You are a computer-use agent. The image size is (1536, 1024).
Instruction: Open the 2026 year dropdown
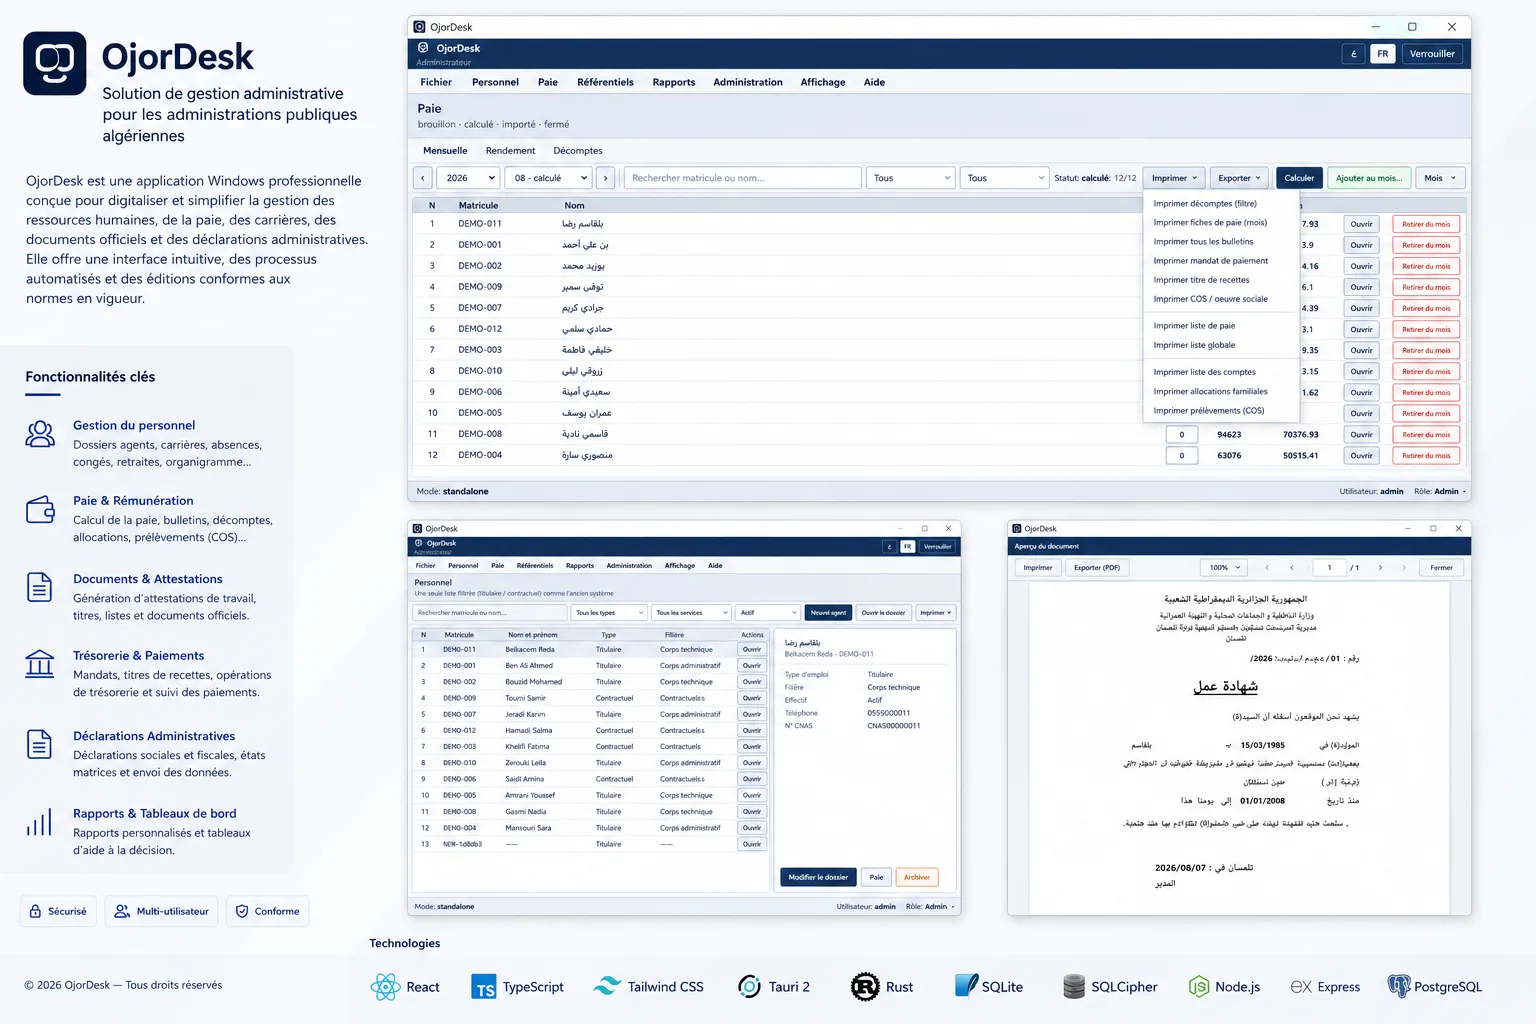[469, 178]
